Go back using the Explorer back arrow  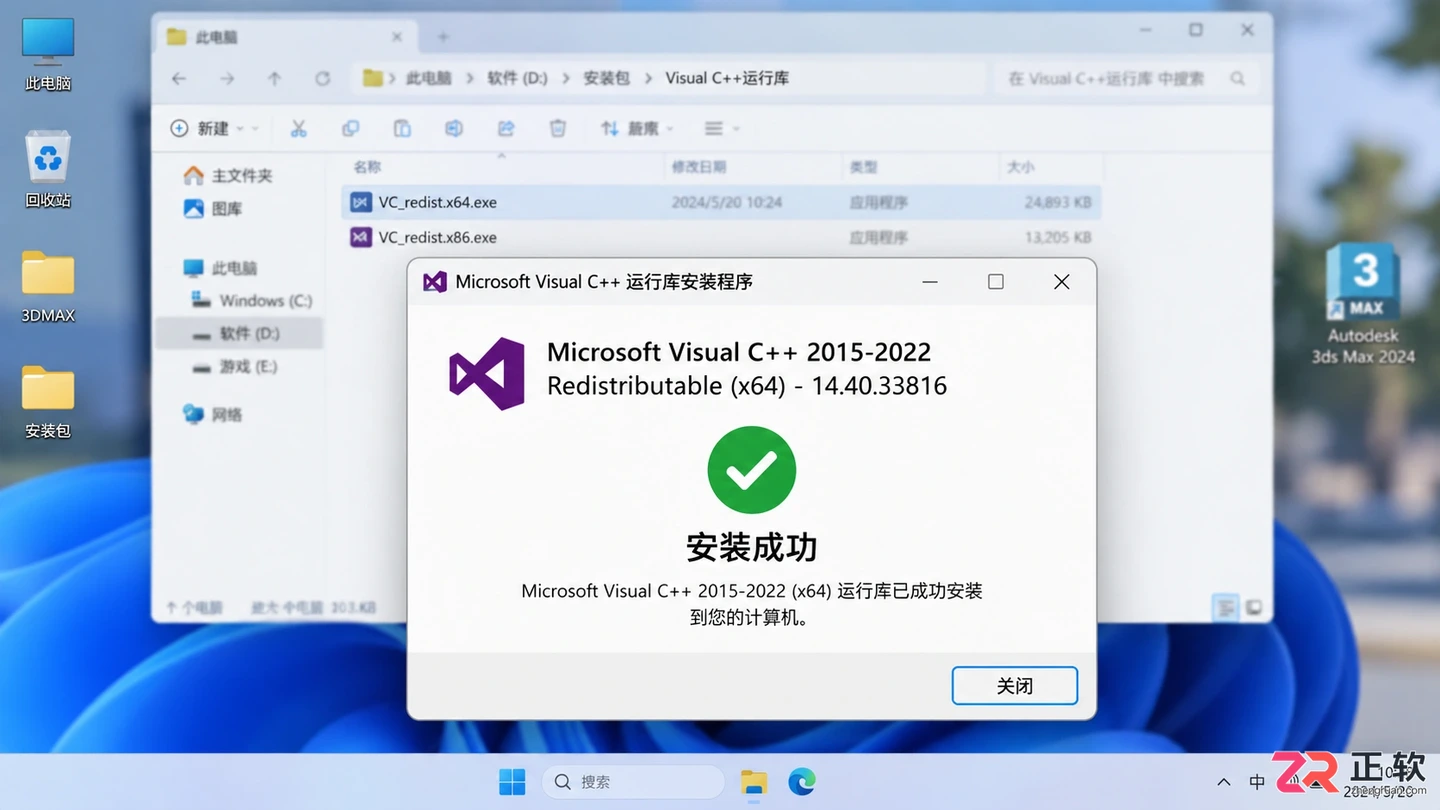(x=179, y=78)
